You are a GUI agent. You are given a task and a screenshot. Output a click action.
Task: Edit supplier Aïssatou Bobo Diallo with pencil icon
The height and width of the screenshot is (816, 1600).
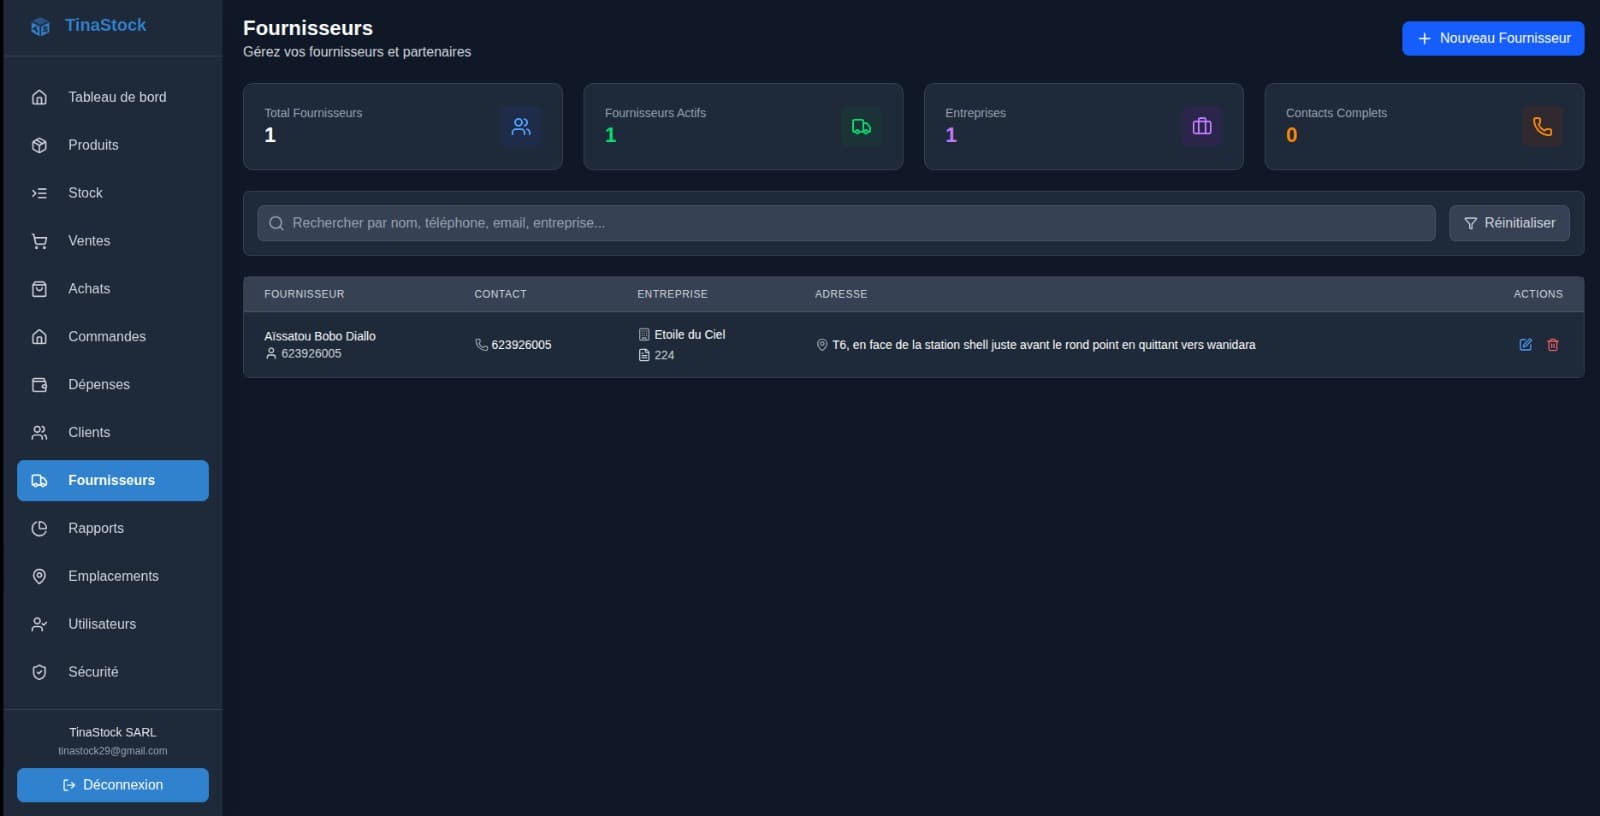[x=1526, y=345]
